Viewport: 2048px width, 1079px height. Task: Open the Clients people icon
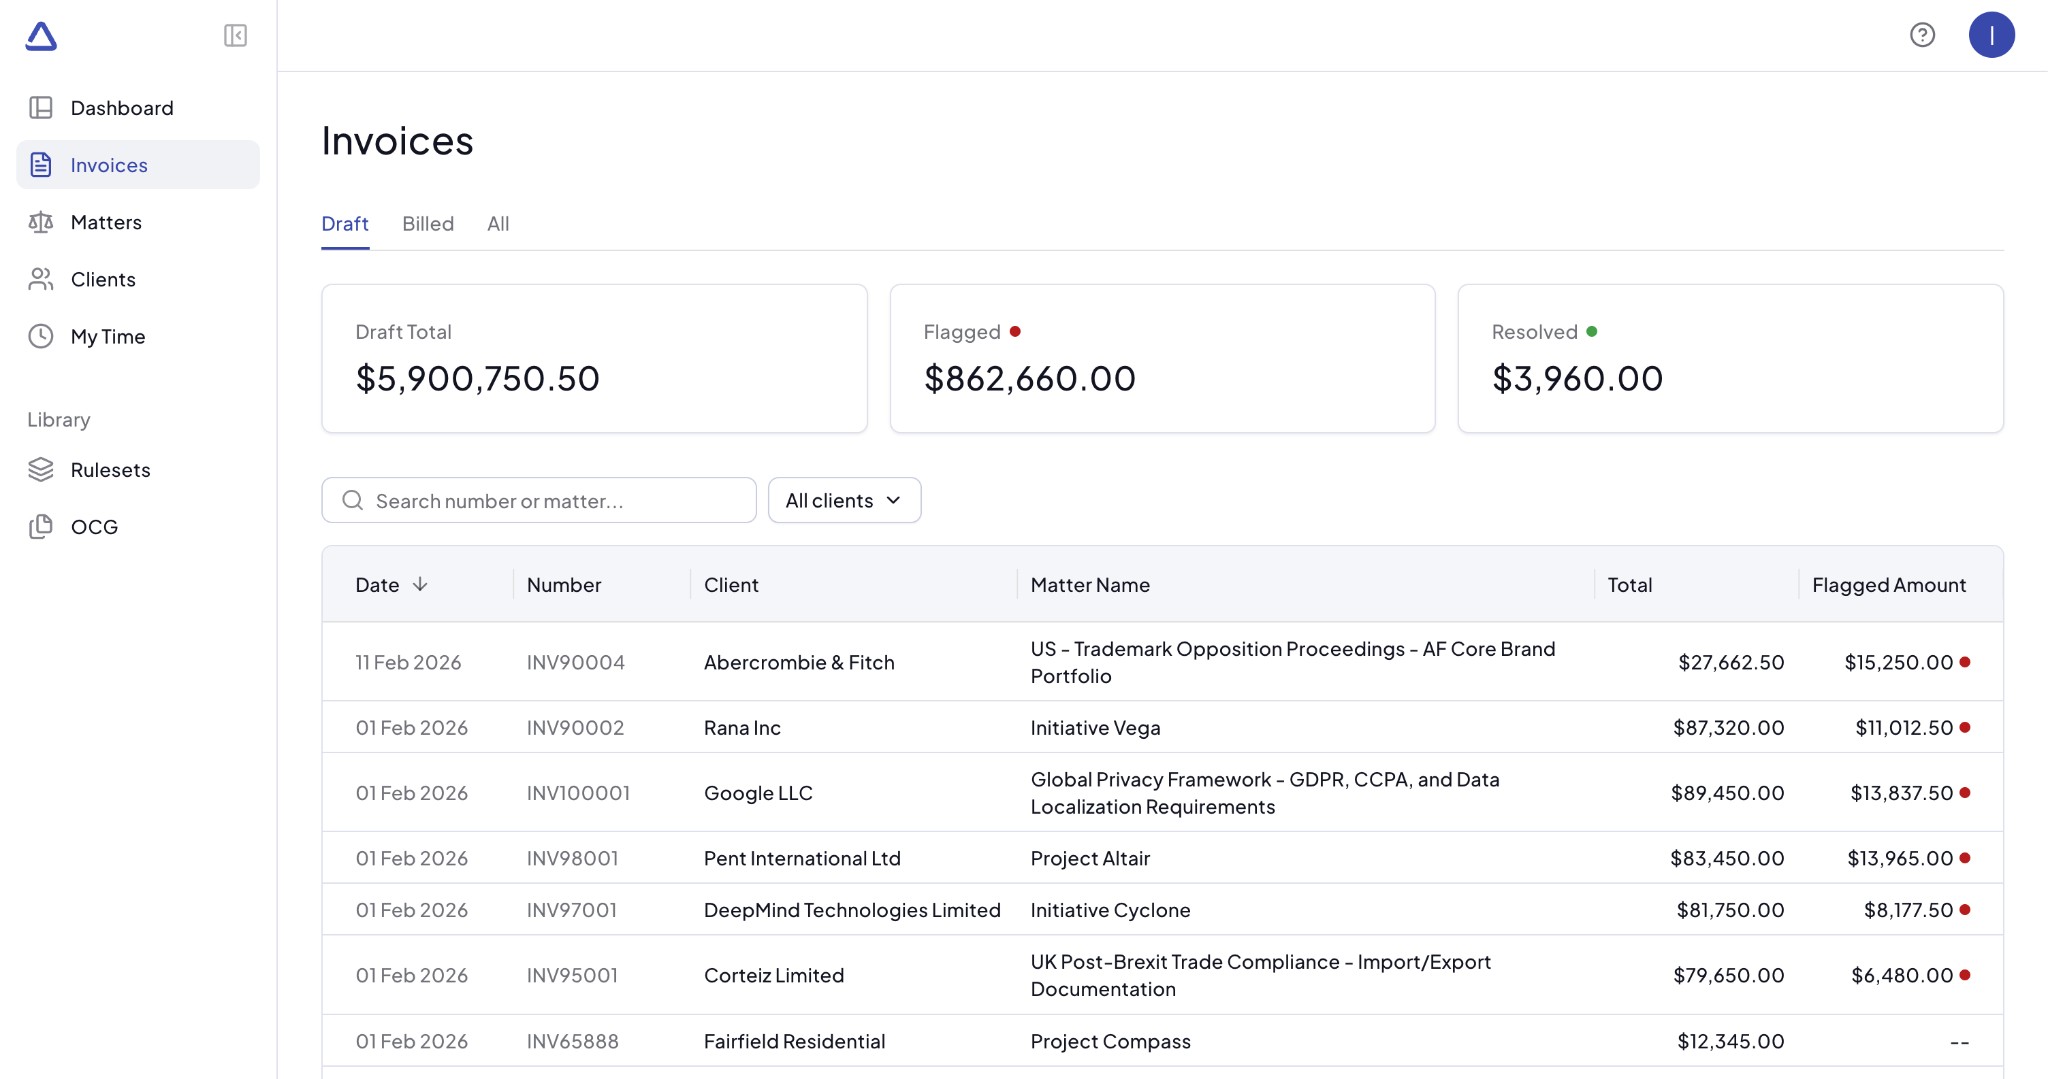pyautogui.click(x=41, y=279)
